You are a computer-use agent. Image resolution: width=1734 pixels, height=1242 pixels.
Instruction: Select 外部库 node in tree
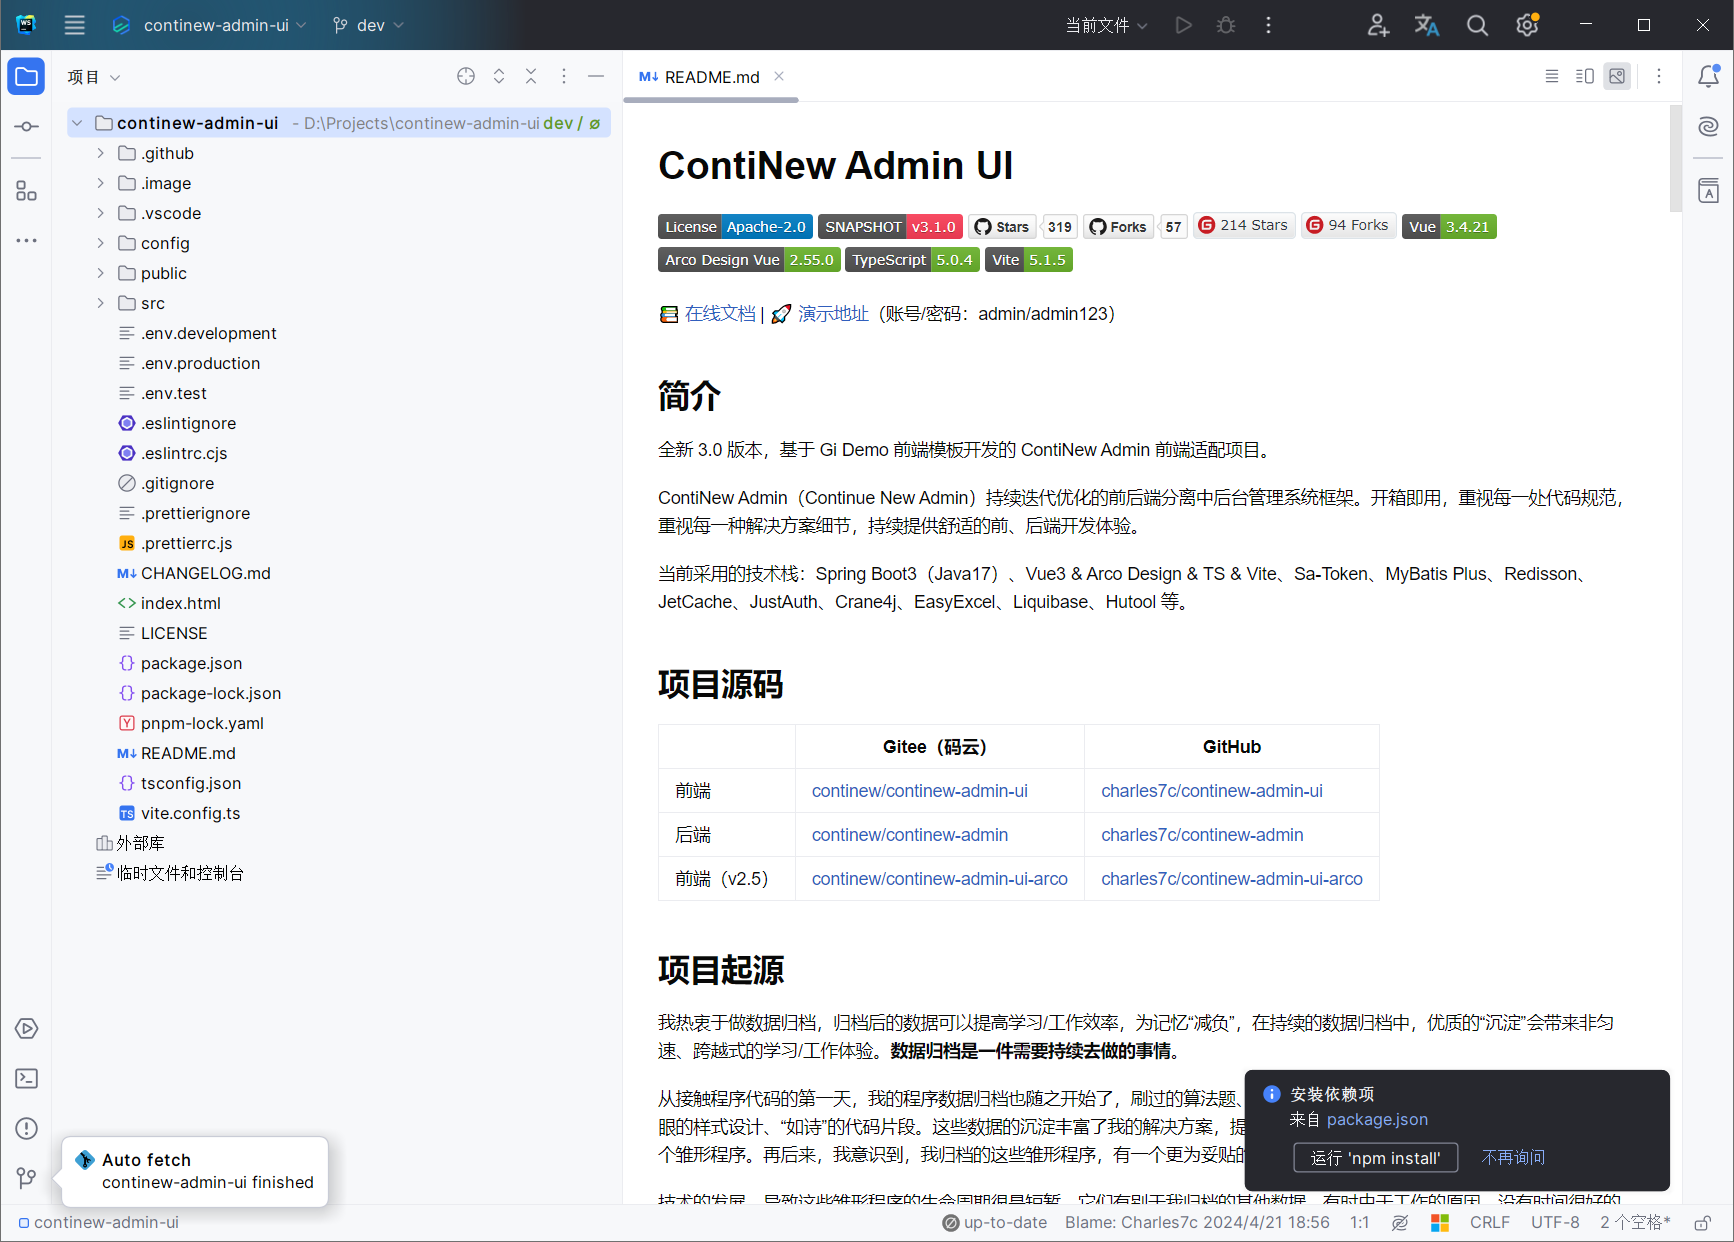point(140,843)
